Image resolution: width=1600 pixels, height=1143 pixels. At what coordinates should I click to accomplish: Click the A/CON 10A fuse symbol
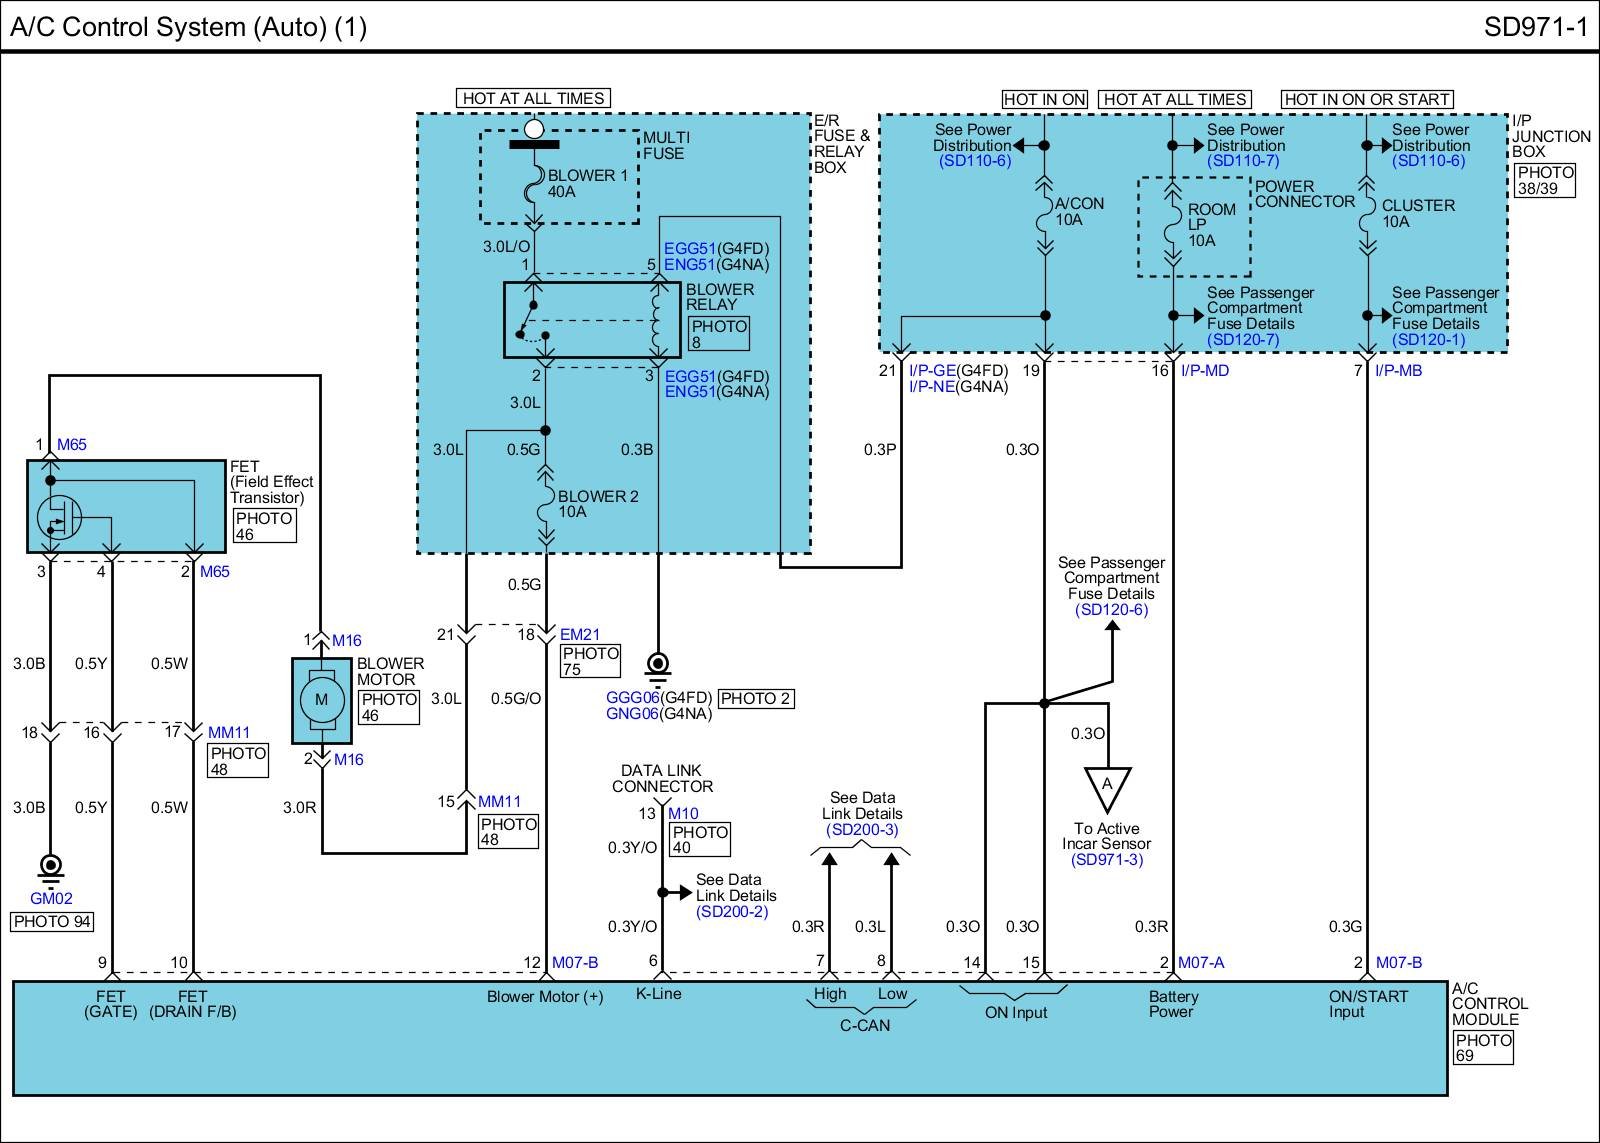pos(1044,211)
